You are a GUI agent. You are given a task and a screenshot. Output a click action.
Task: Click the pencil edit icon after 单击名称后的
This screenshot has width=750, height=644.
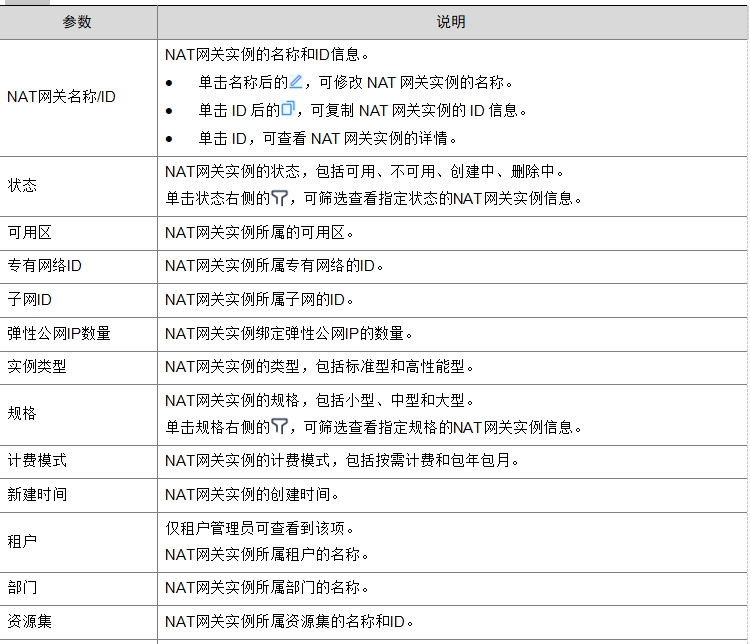296,82
